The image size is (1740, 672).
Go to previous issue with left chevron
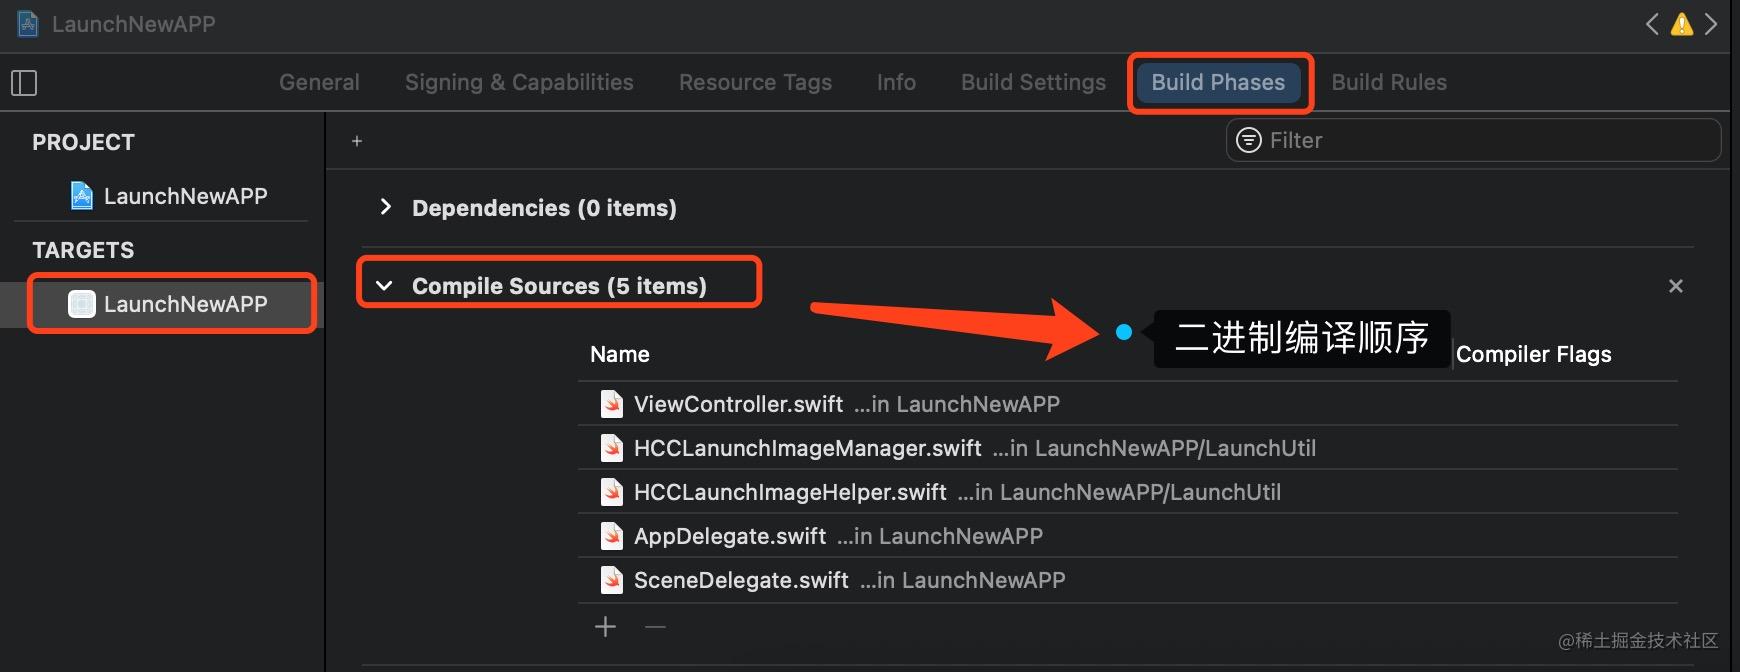coord(1652,24)
